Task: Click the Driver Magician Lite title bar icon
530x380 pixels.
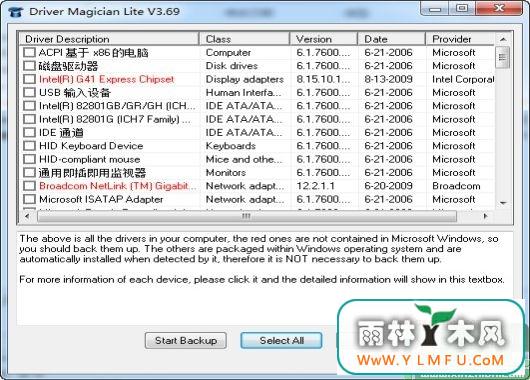Action: coord(16,12)
